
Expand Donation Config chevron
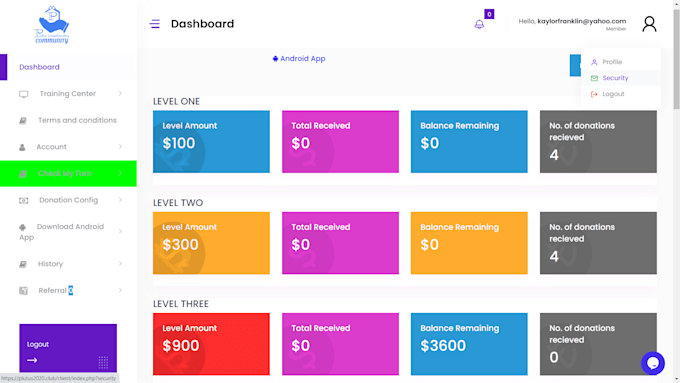coord(120,200)
